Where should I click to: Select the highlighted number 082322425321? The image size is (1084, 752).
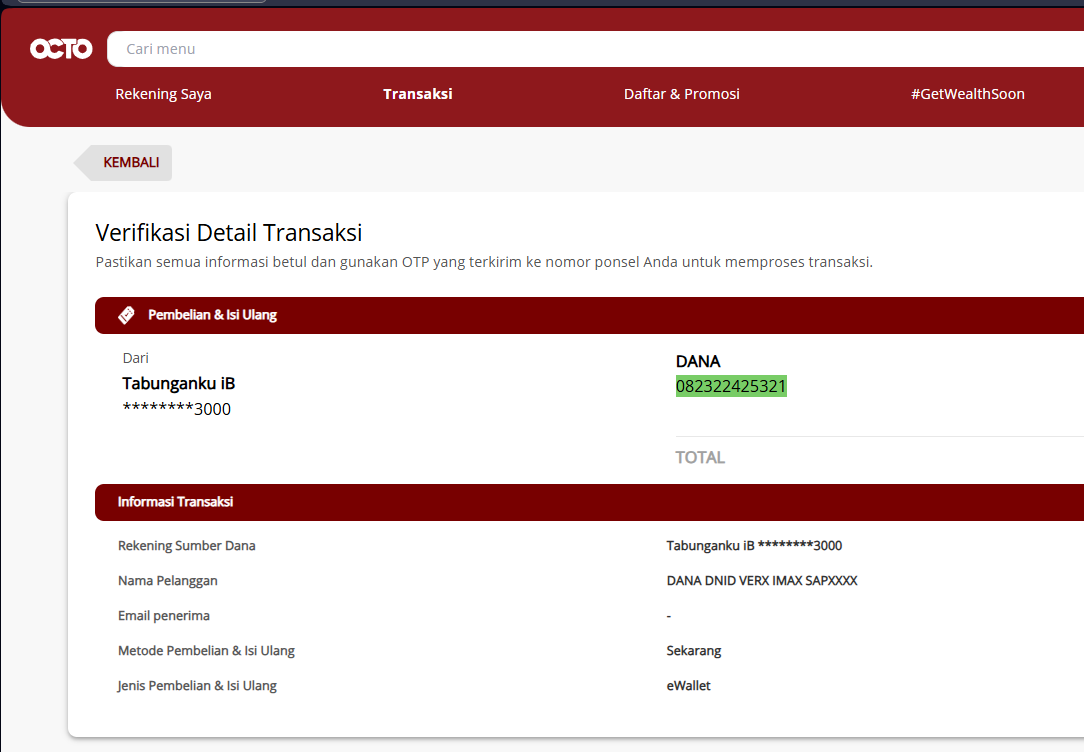point(731,386)
